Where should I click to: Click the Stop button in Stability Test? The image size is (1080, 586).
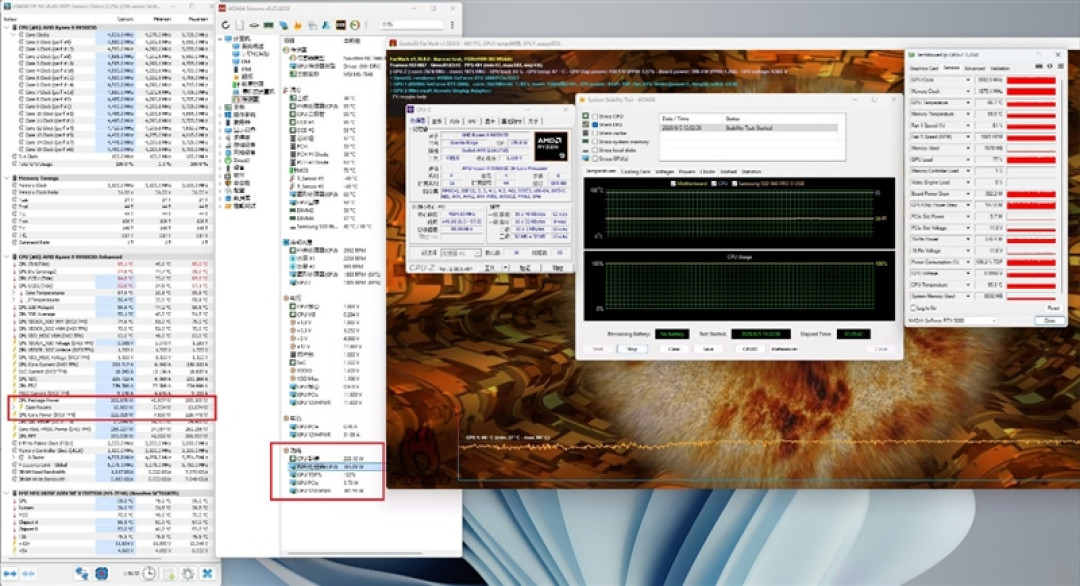(632, 349)
